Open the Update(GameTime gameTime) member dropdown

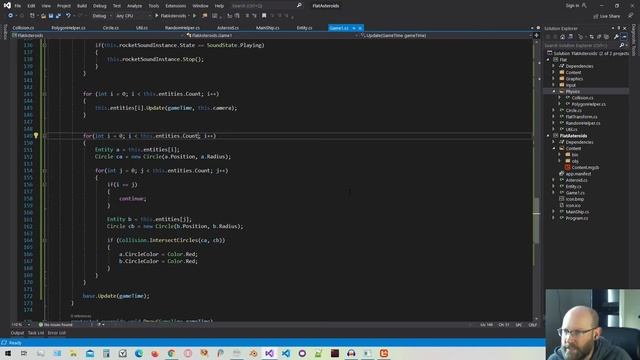point(445,36)
